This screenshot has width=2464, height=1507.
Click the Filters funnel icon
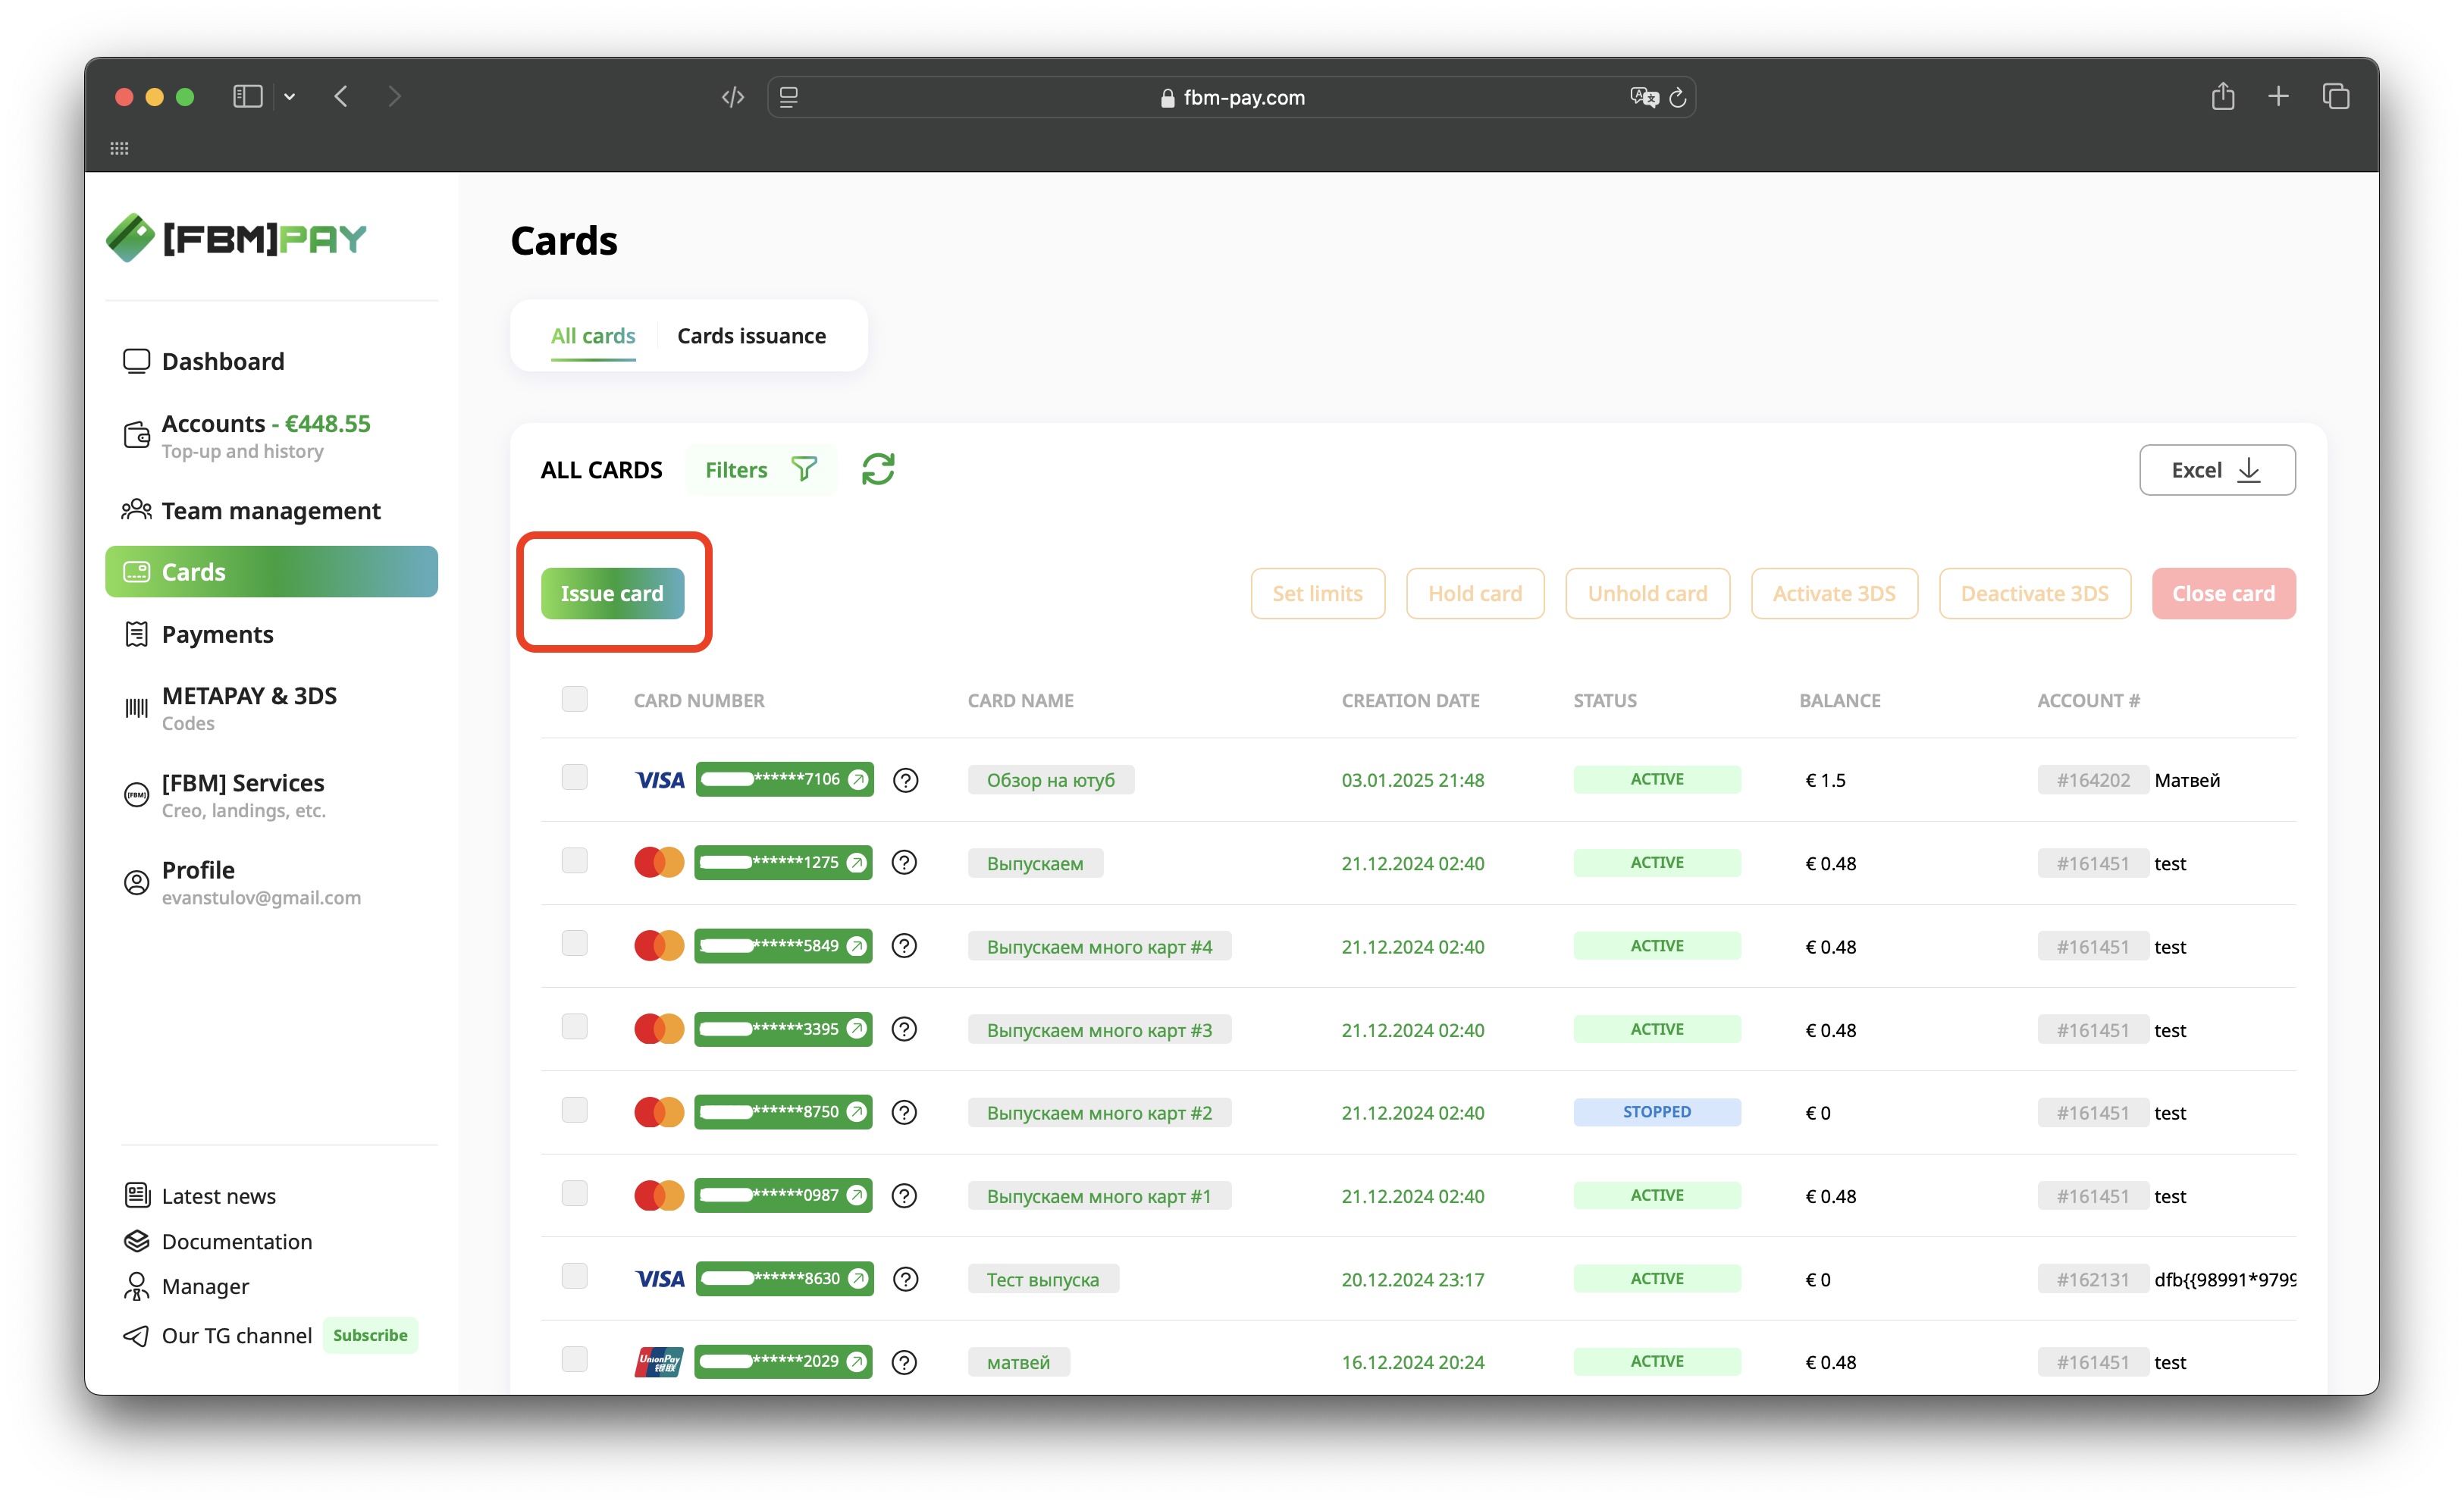click(x=804, y=469)
